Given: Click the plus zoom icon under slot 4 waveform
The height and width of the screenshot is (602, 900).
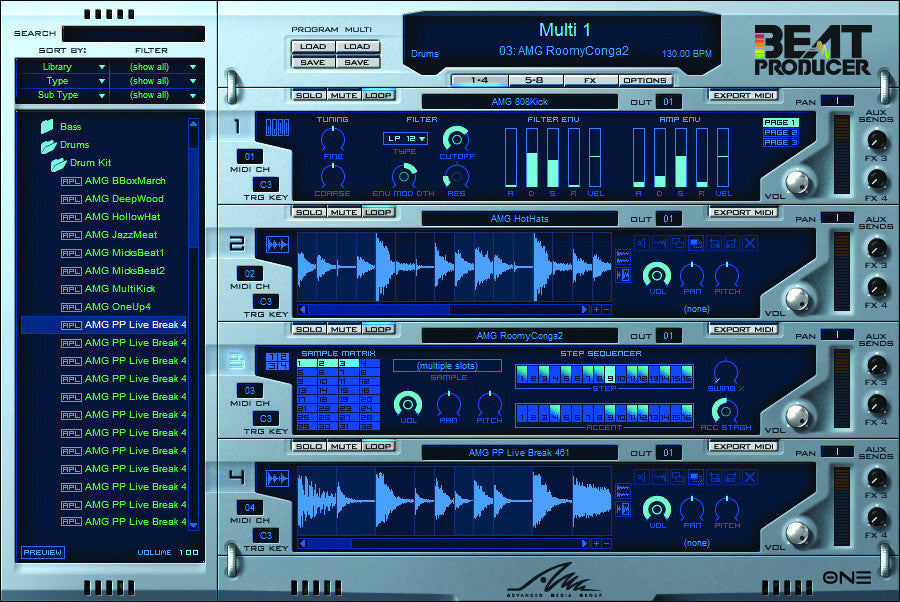Looking at the screenshot, I should pyautogui.click(x=596, y=543).
